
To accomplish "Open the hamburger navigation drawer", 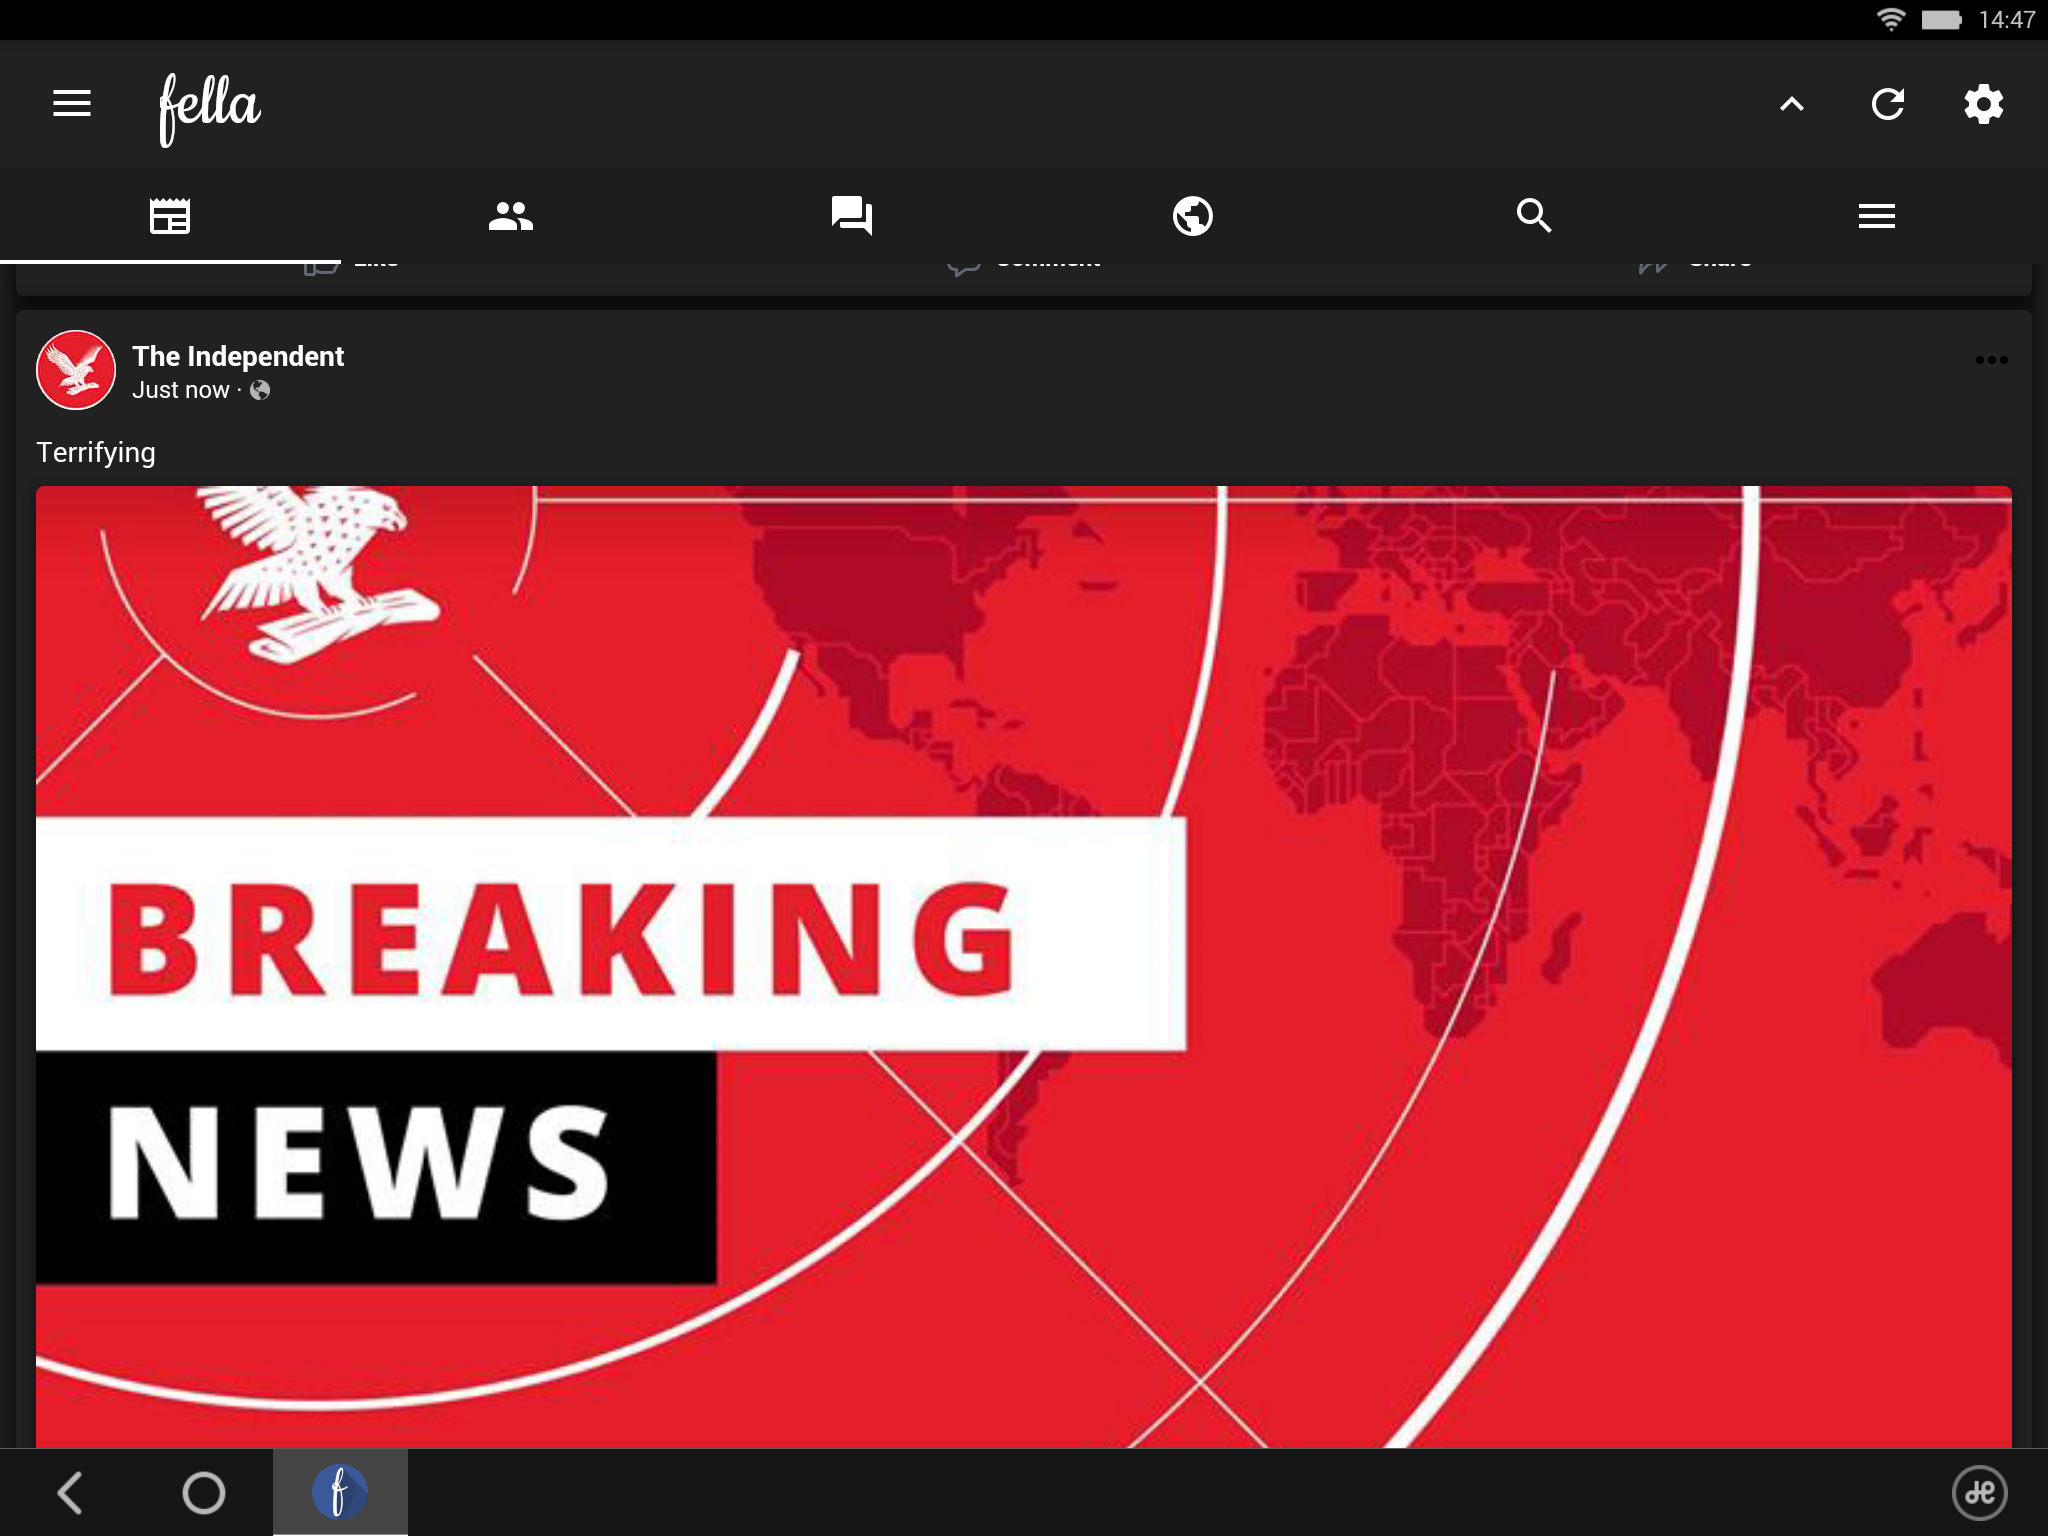I will [72, 103].
